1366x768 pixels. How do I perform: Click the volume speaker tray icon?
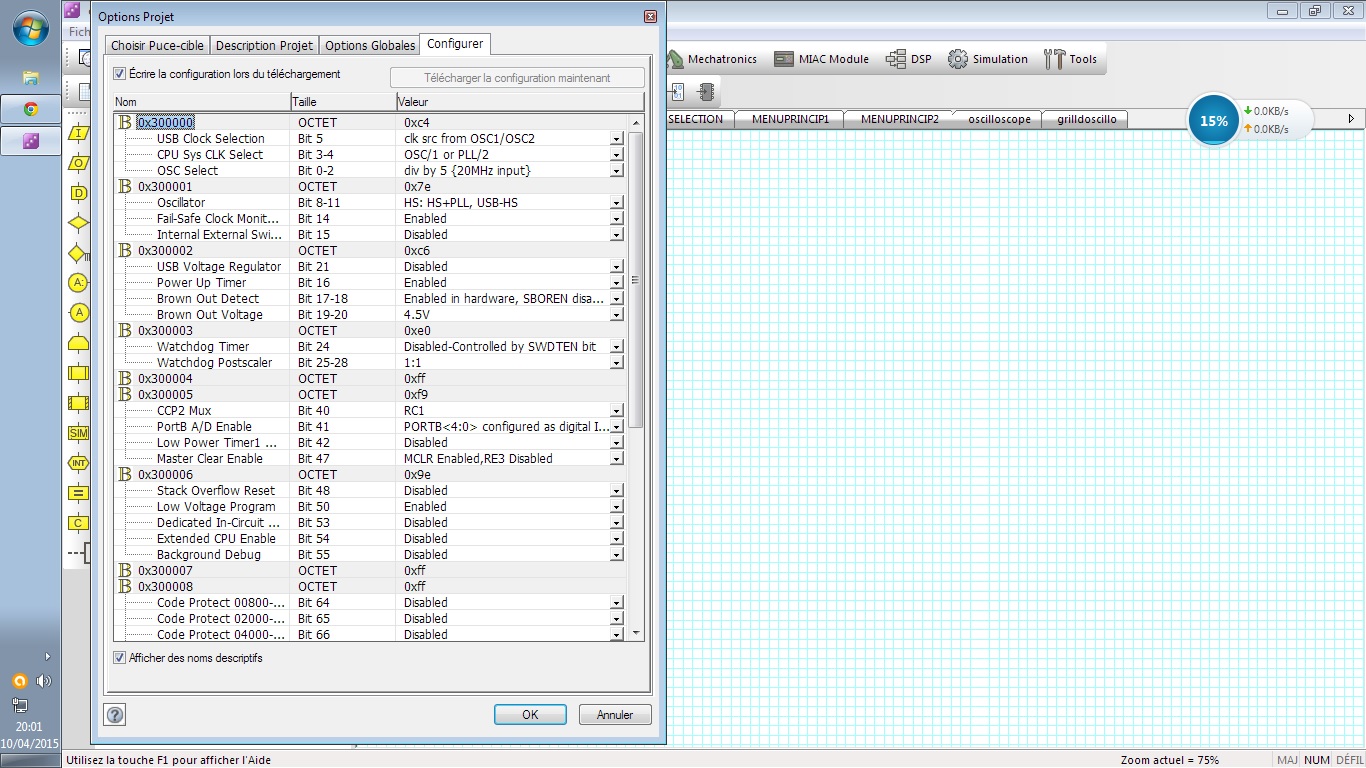(x=43, y=681)
